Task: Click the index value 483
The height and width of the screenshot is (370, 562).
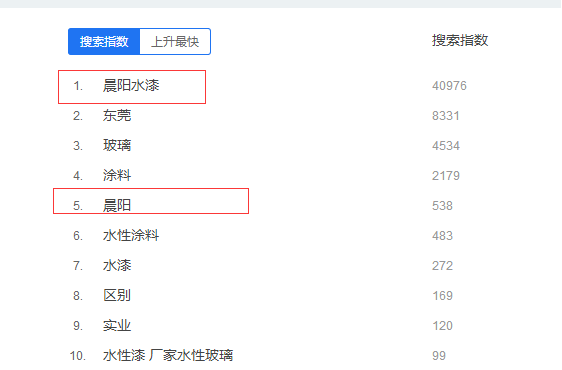Action: tap(442, 236)
